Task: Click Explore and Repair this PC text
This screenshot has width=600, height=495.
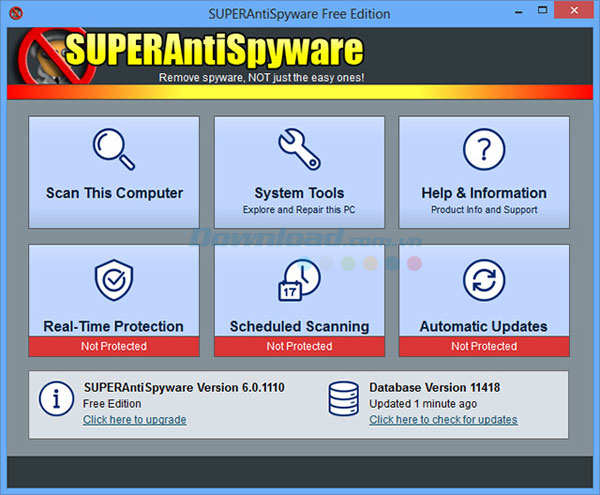Action: pos(299,210)
